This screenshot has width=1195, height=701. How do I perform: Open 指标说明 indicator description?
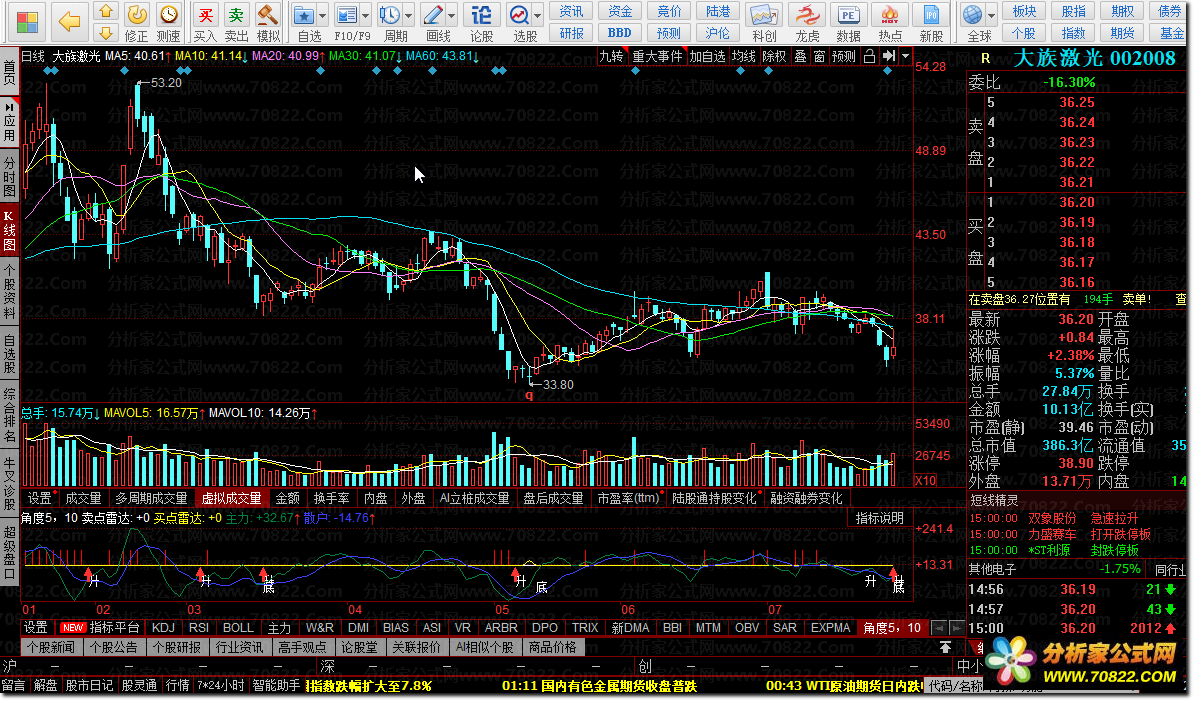click(879, 518)
